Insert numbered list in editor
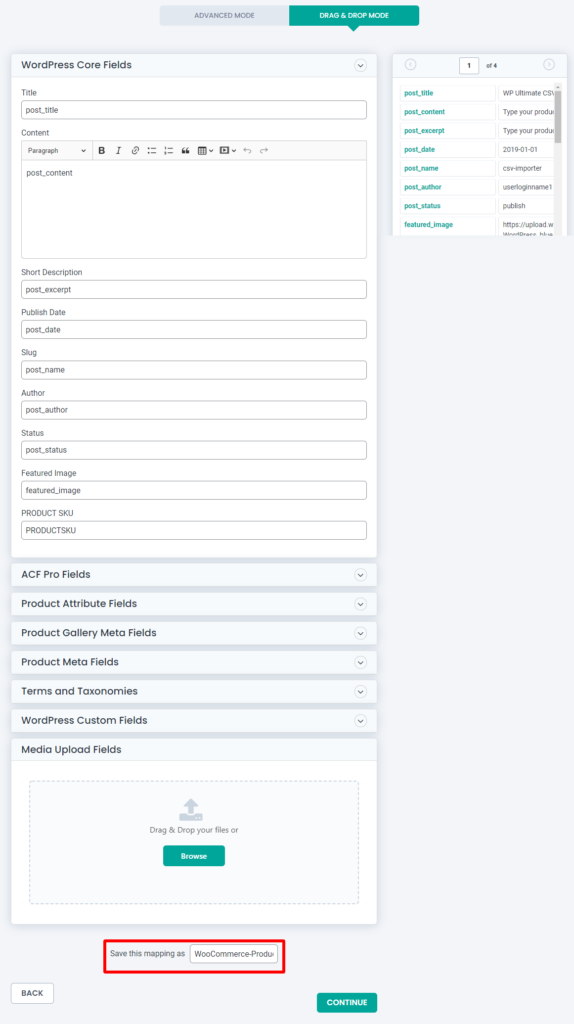The height and width of the screenshot is (1024, 574). [168, 150]
